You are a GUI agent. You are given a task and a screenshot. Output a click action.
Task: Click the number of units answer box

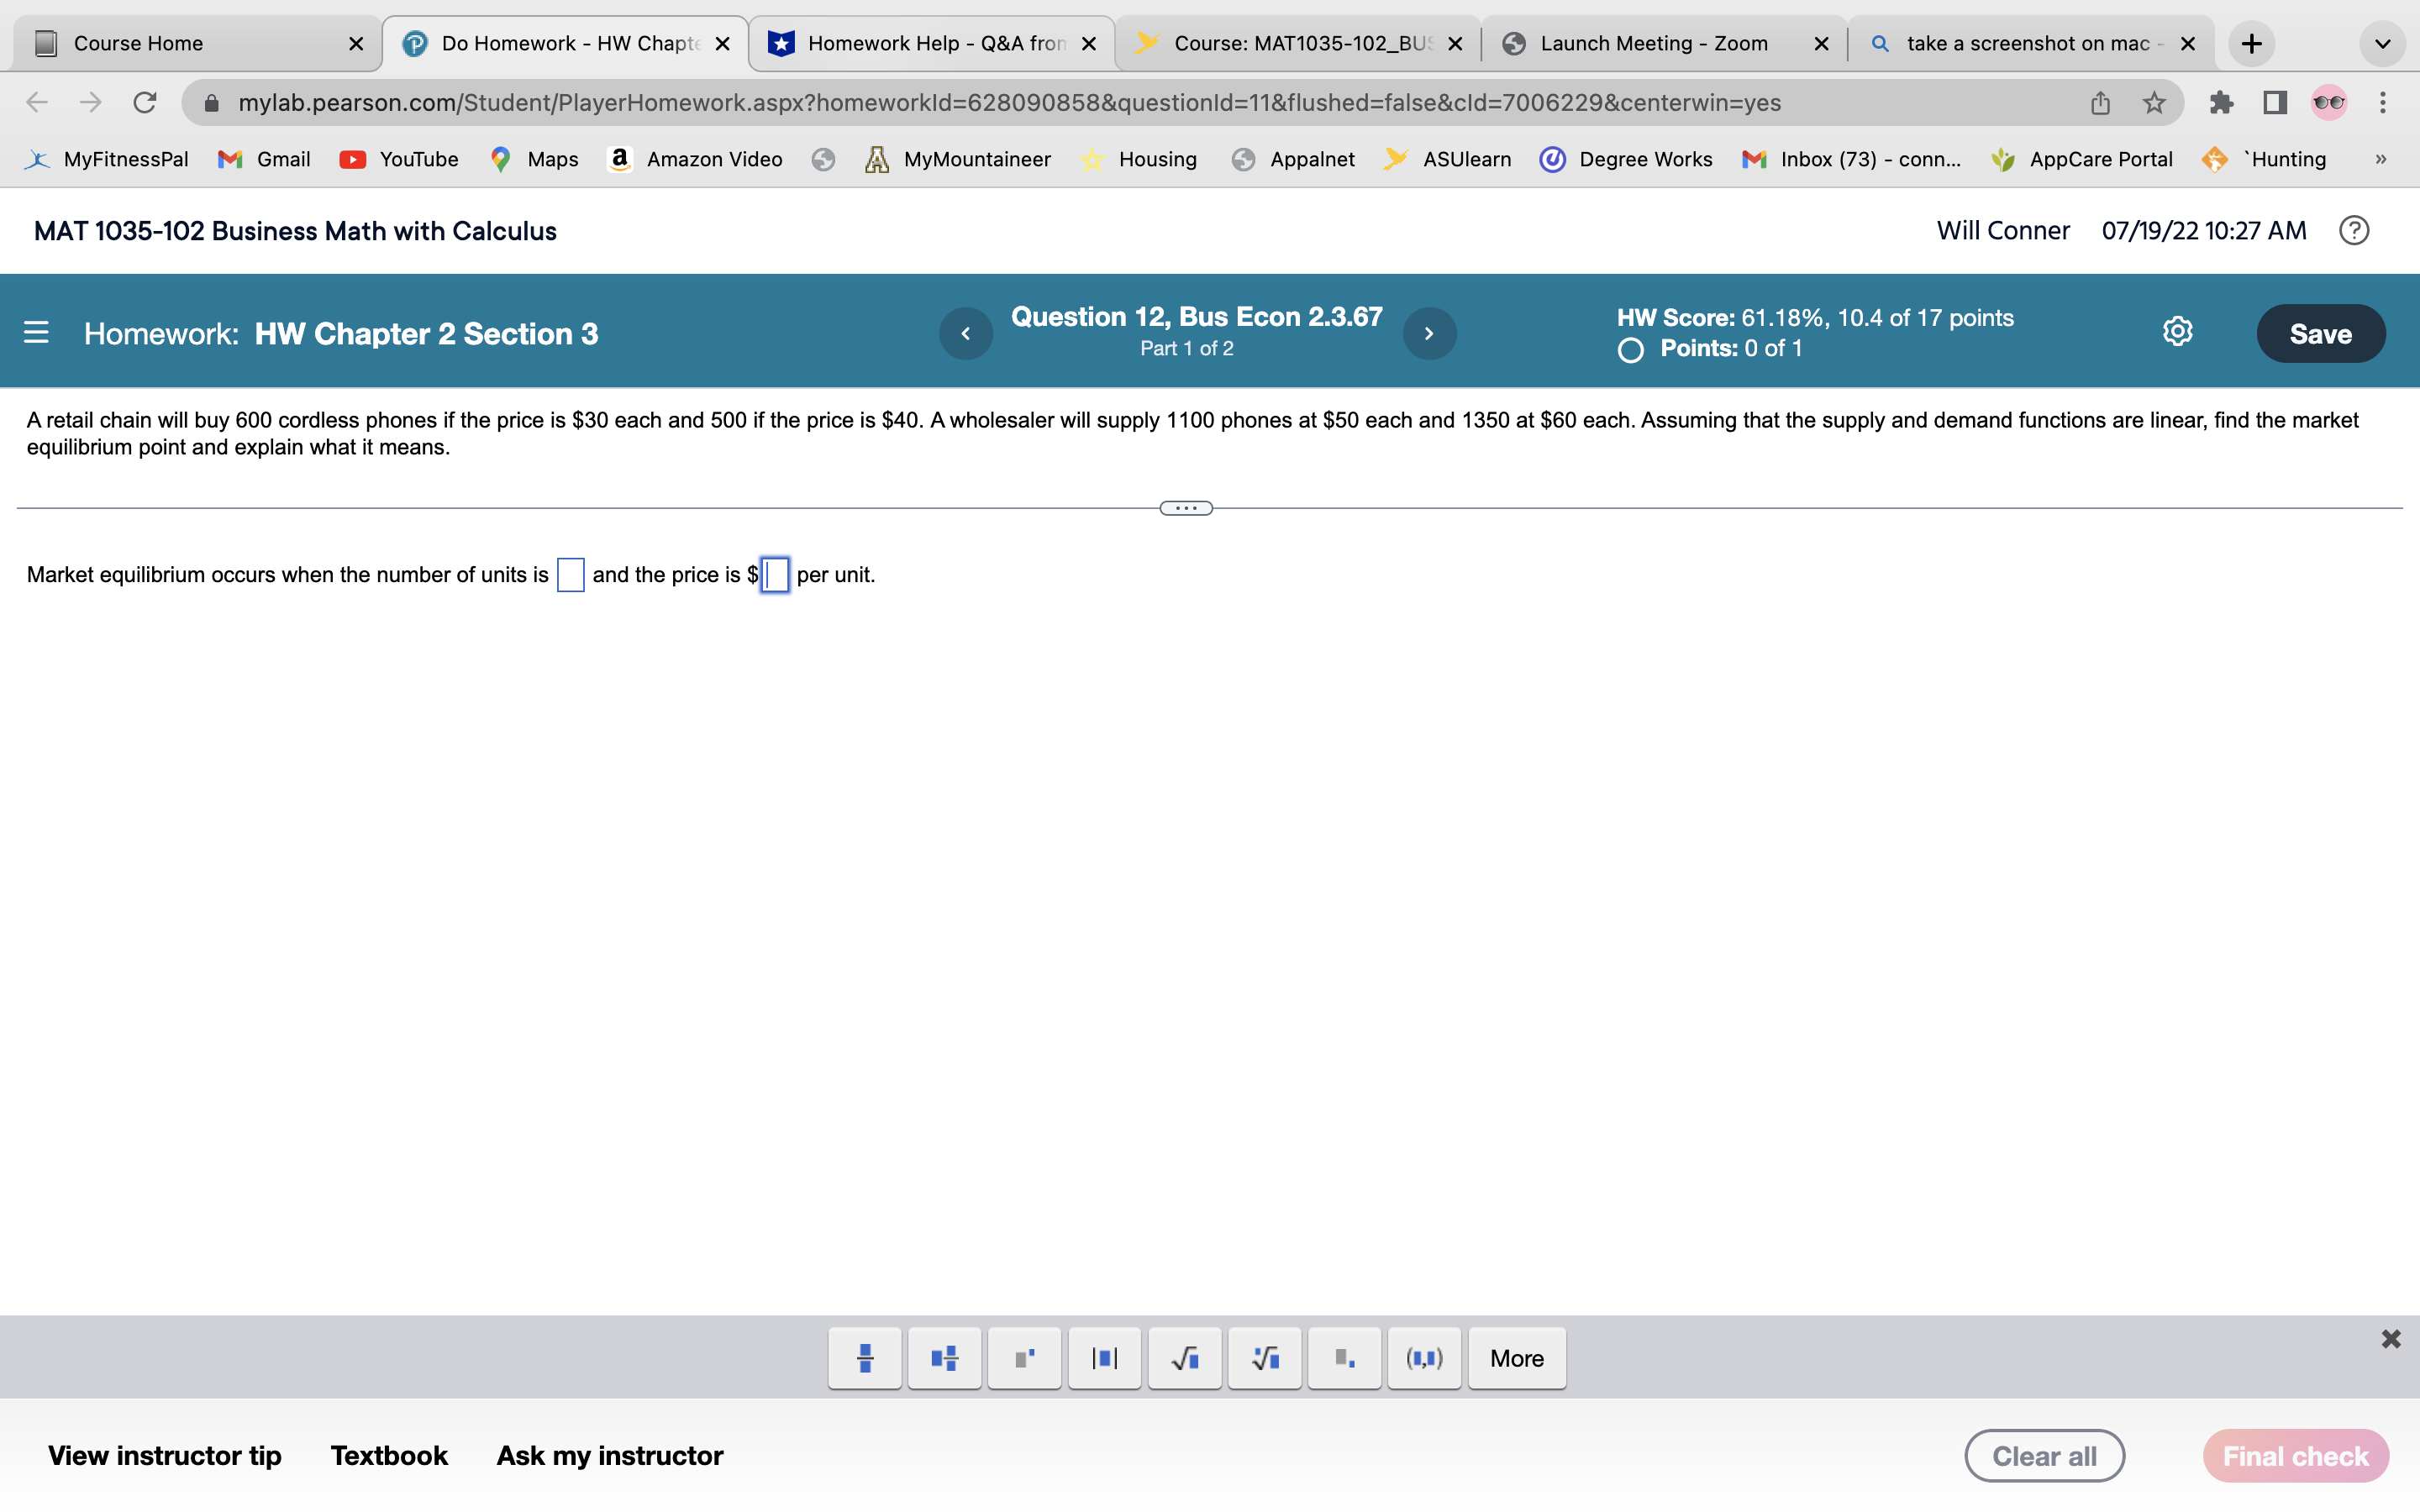(x=570, y=575)
